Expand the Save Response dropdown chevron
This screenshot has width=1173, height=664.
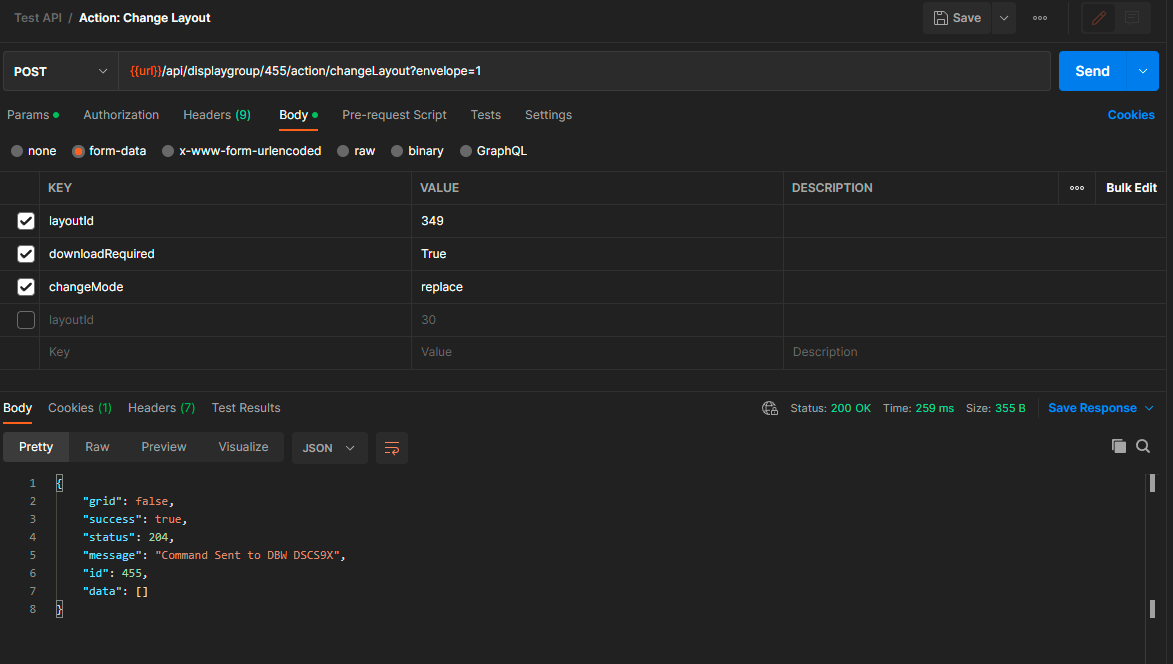click(1149, 408)
